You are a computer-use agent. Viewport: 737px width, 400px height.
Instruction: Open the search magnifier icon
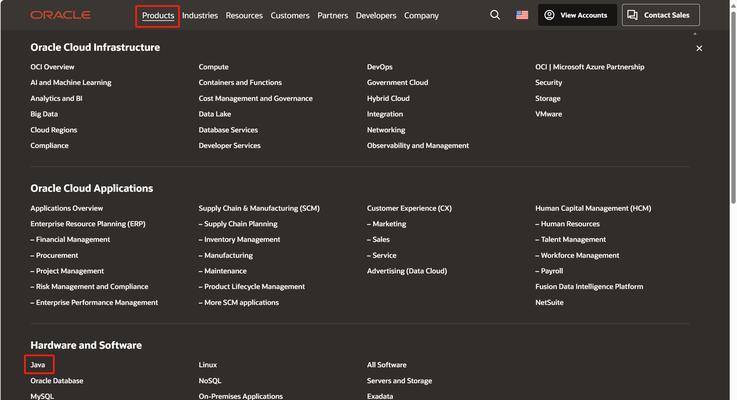point(495,15)
